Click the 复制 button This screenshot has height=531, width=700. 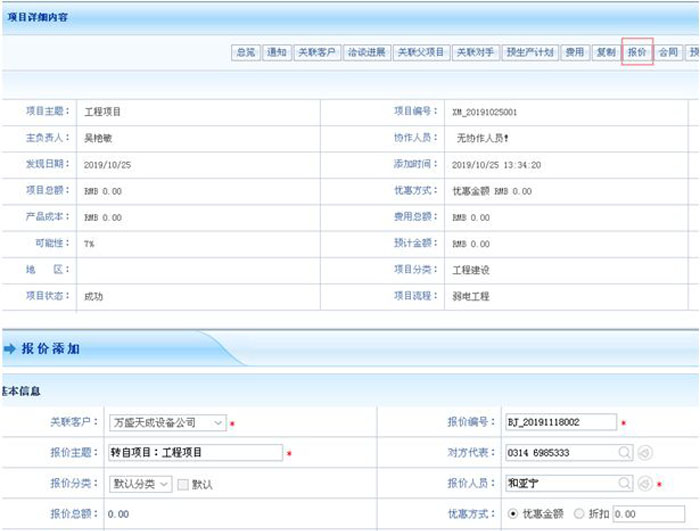click(x=605, y=52)
